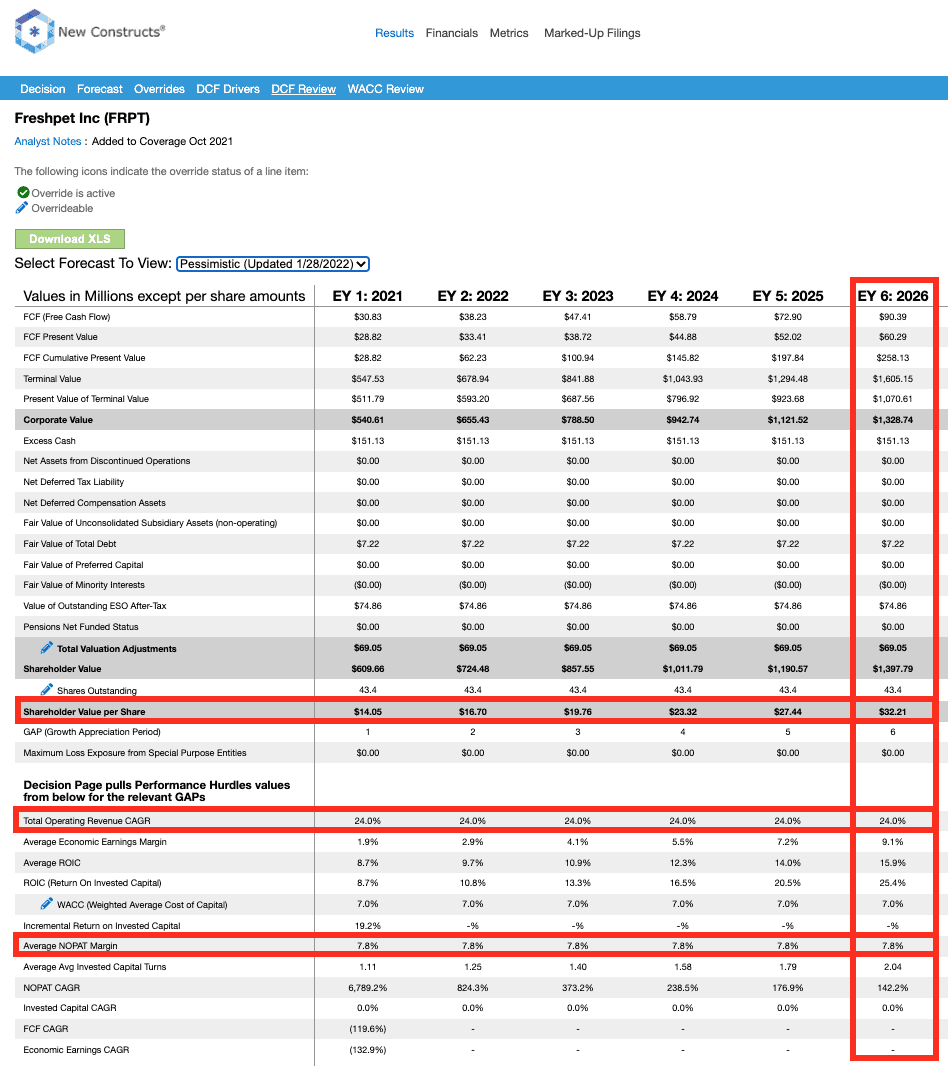
Task: Click the Average NOPAT Margin label
Action: coord(70,946)
